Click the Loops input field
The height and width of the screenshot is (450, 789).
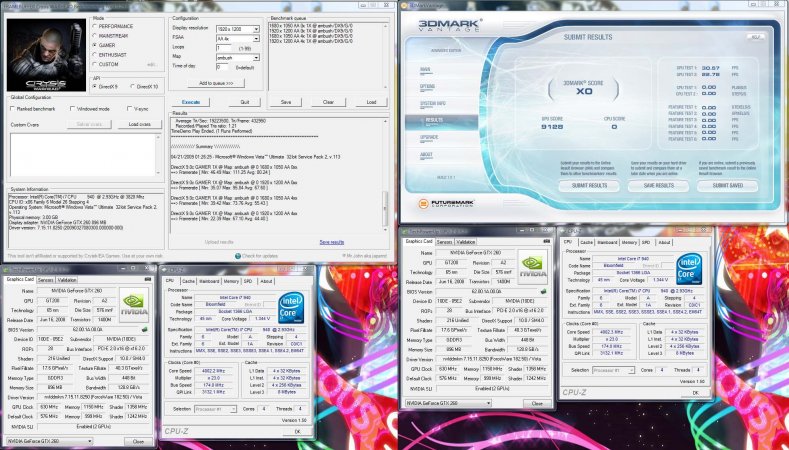(x=223, y=48)
